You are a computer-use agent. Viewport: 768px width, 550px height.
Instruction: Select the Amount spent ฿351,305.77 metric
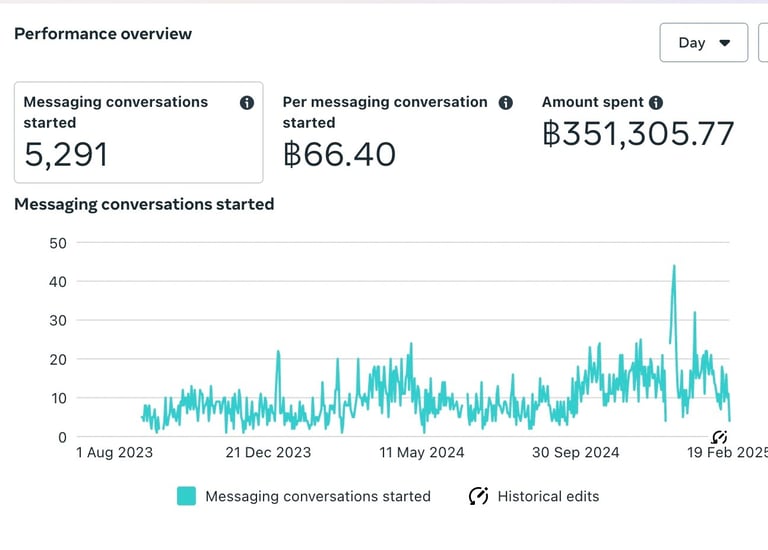pyautogui.click(x=638, y=132)
